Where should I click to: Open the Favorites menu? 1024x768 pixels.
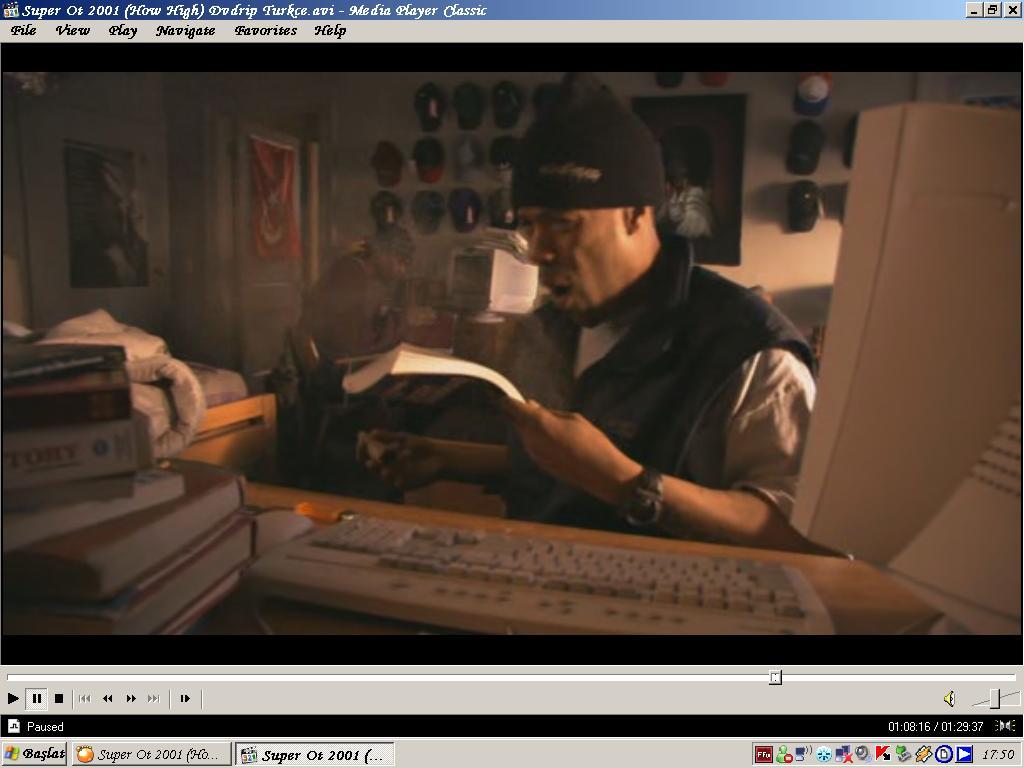[266, 30]
